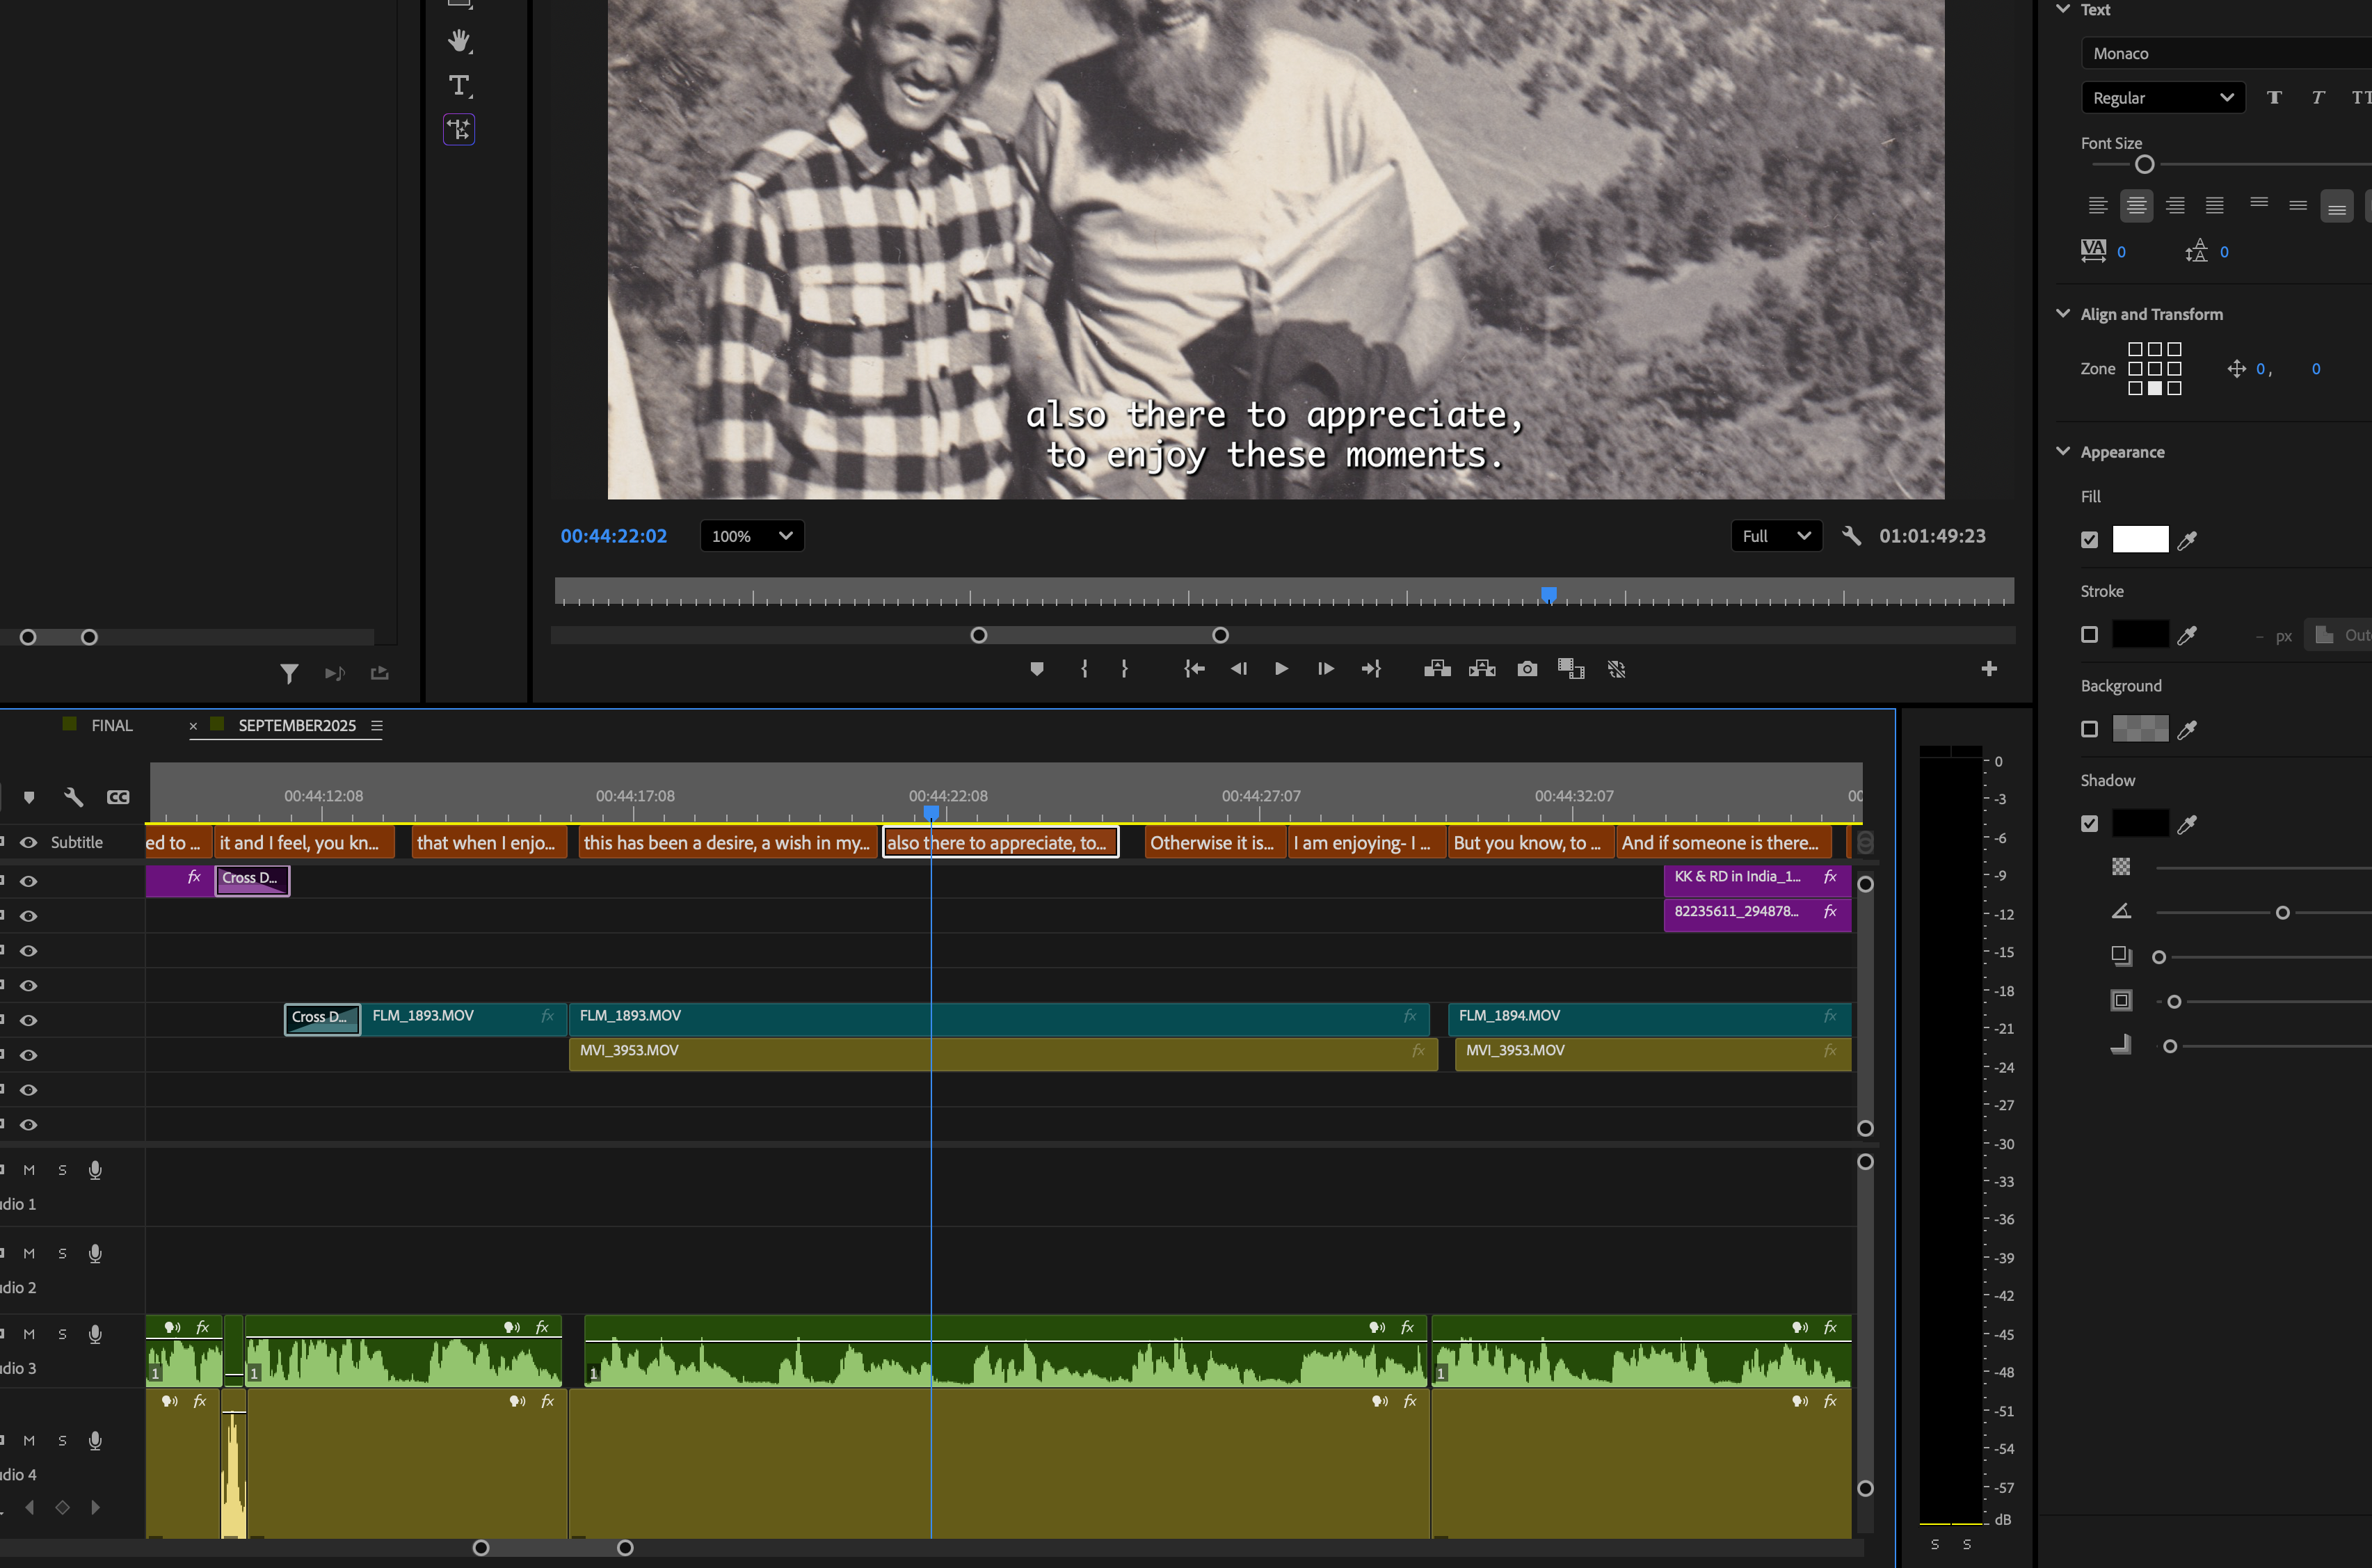Click the Export Frame camera icon
This screenshot has height=1568, width=2372.
pos(1526,669)
